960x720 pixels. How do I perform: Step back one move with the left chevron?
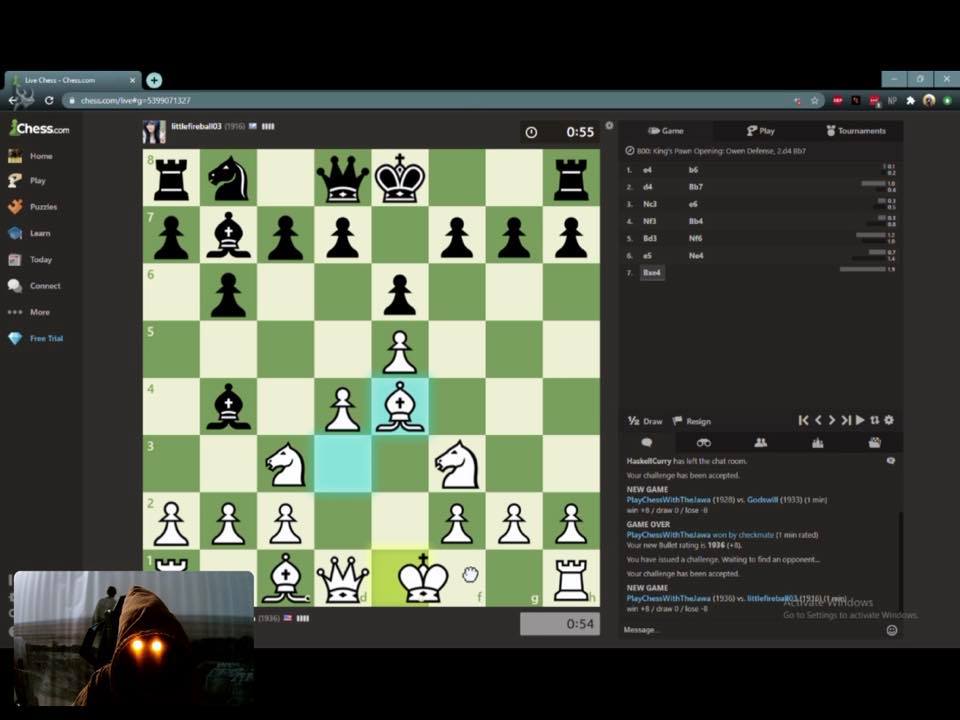(818, 421)
